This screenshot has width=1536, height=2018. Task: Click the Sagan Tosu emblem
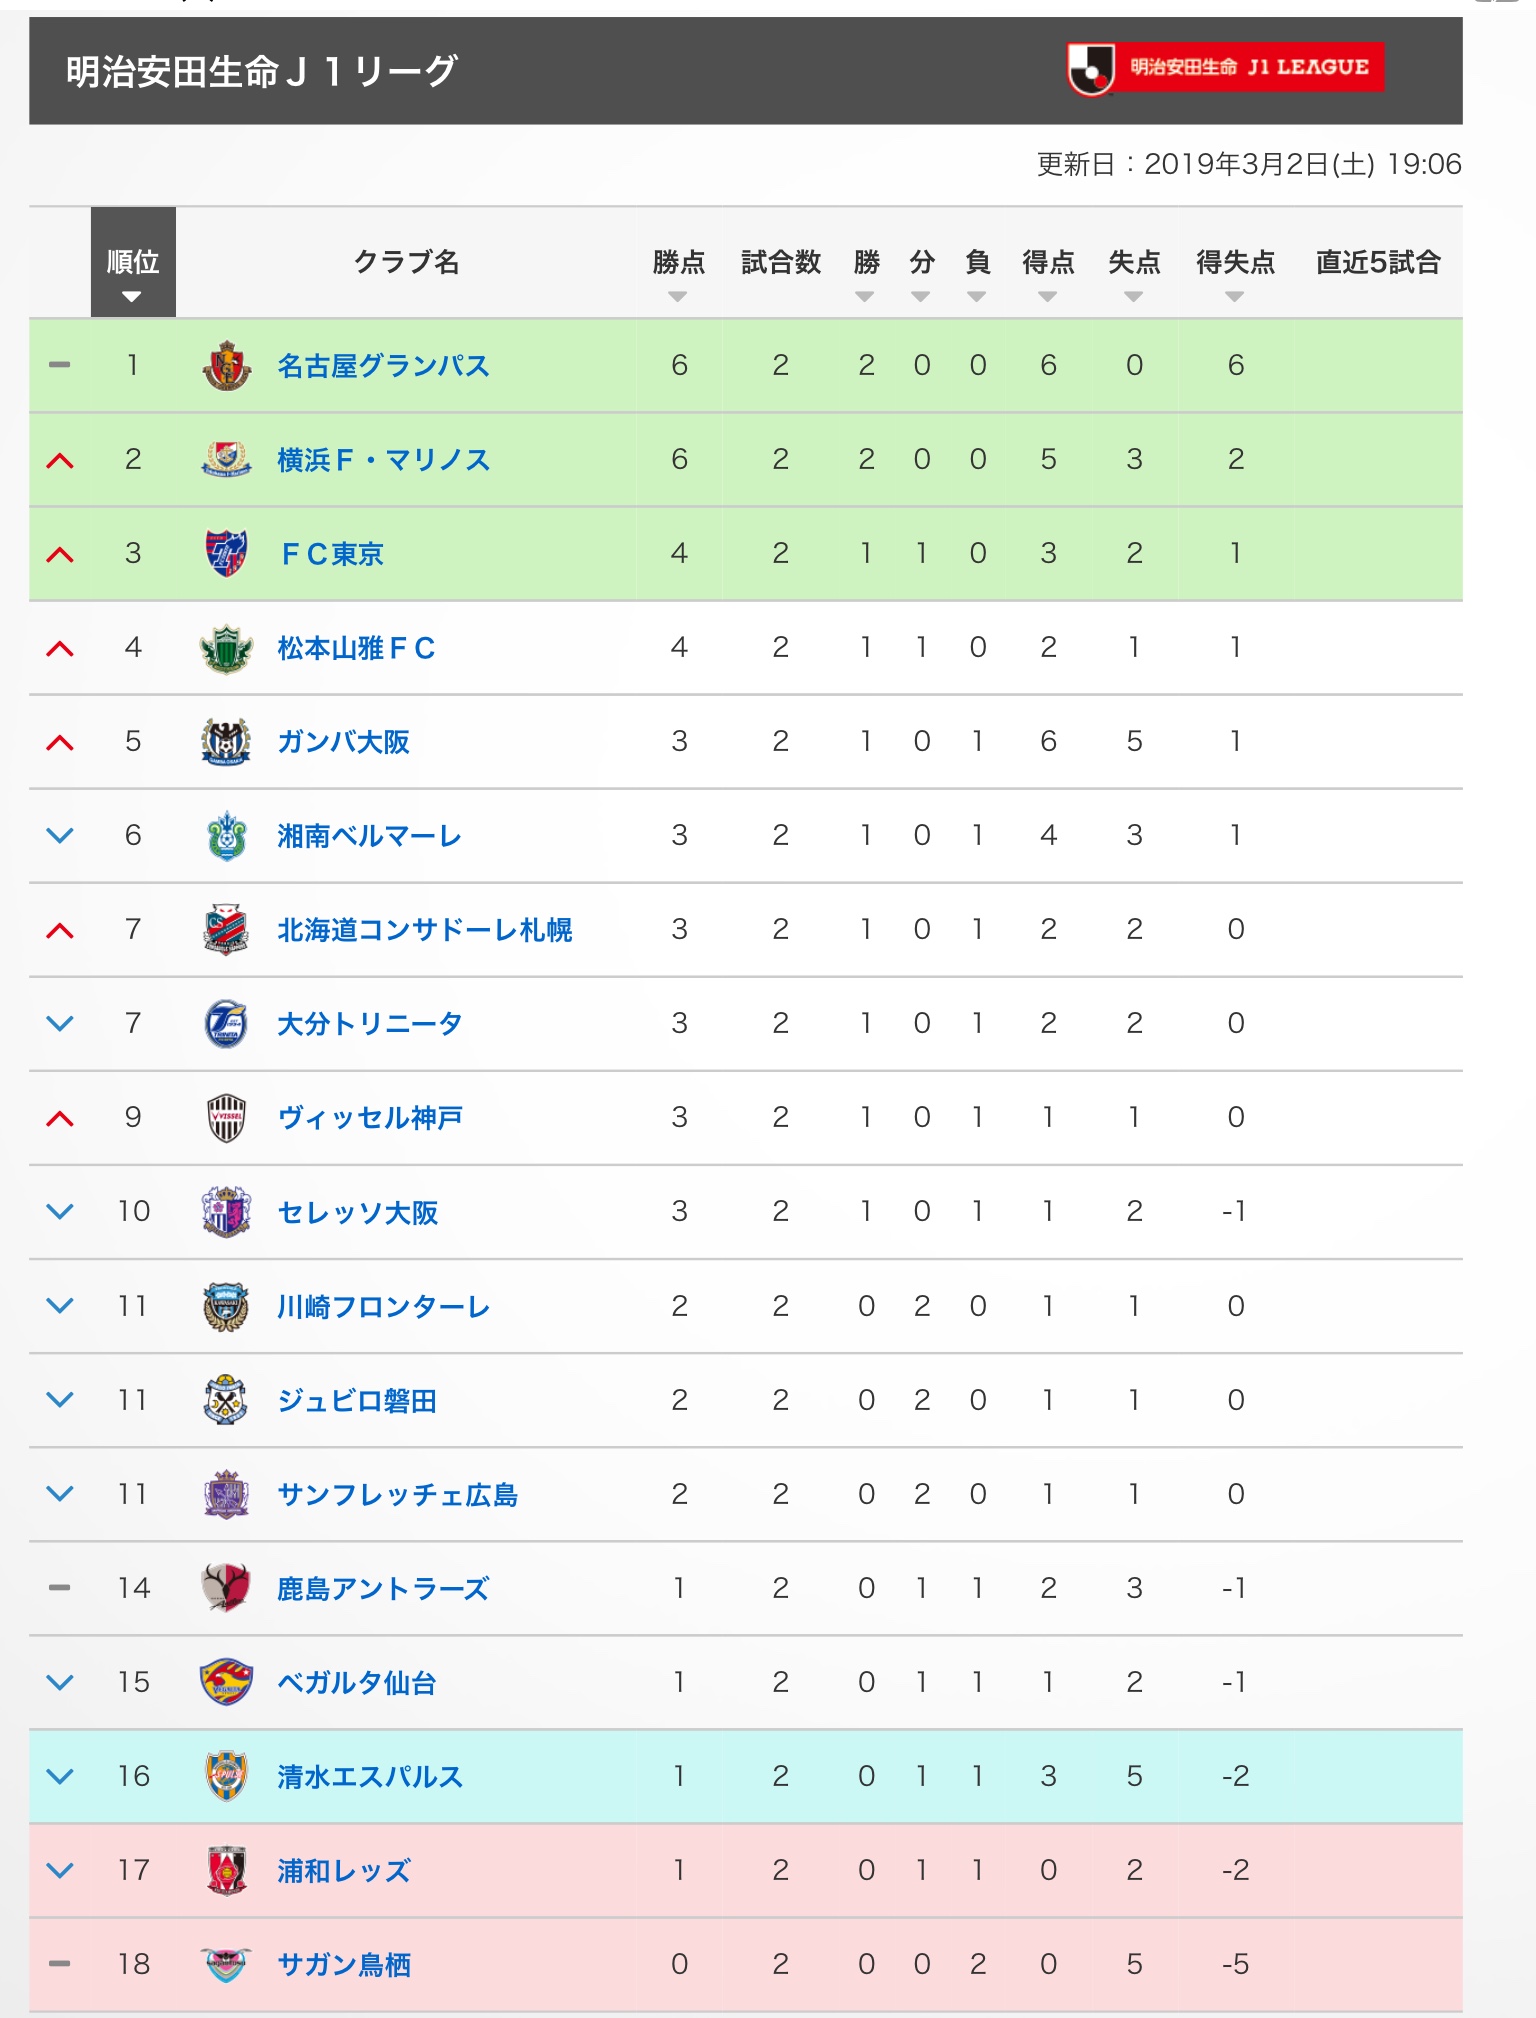pyautogui.click(x=226, y=1964)
